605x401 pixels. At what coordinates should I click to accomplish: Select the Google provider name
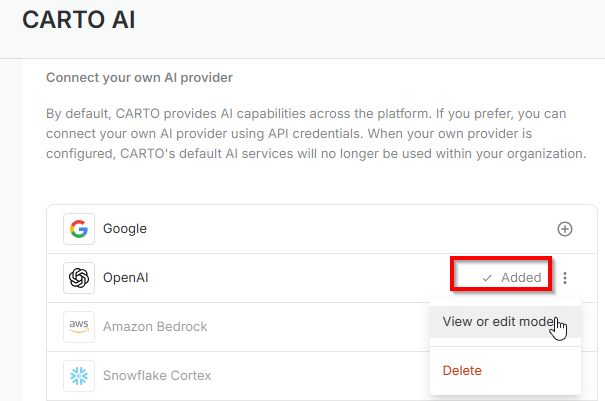pyautogui.click(x=124, y=229)
